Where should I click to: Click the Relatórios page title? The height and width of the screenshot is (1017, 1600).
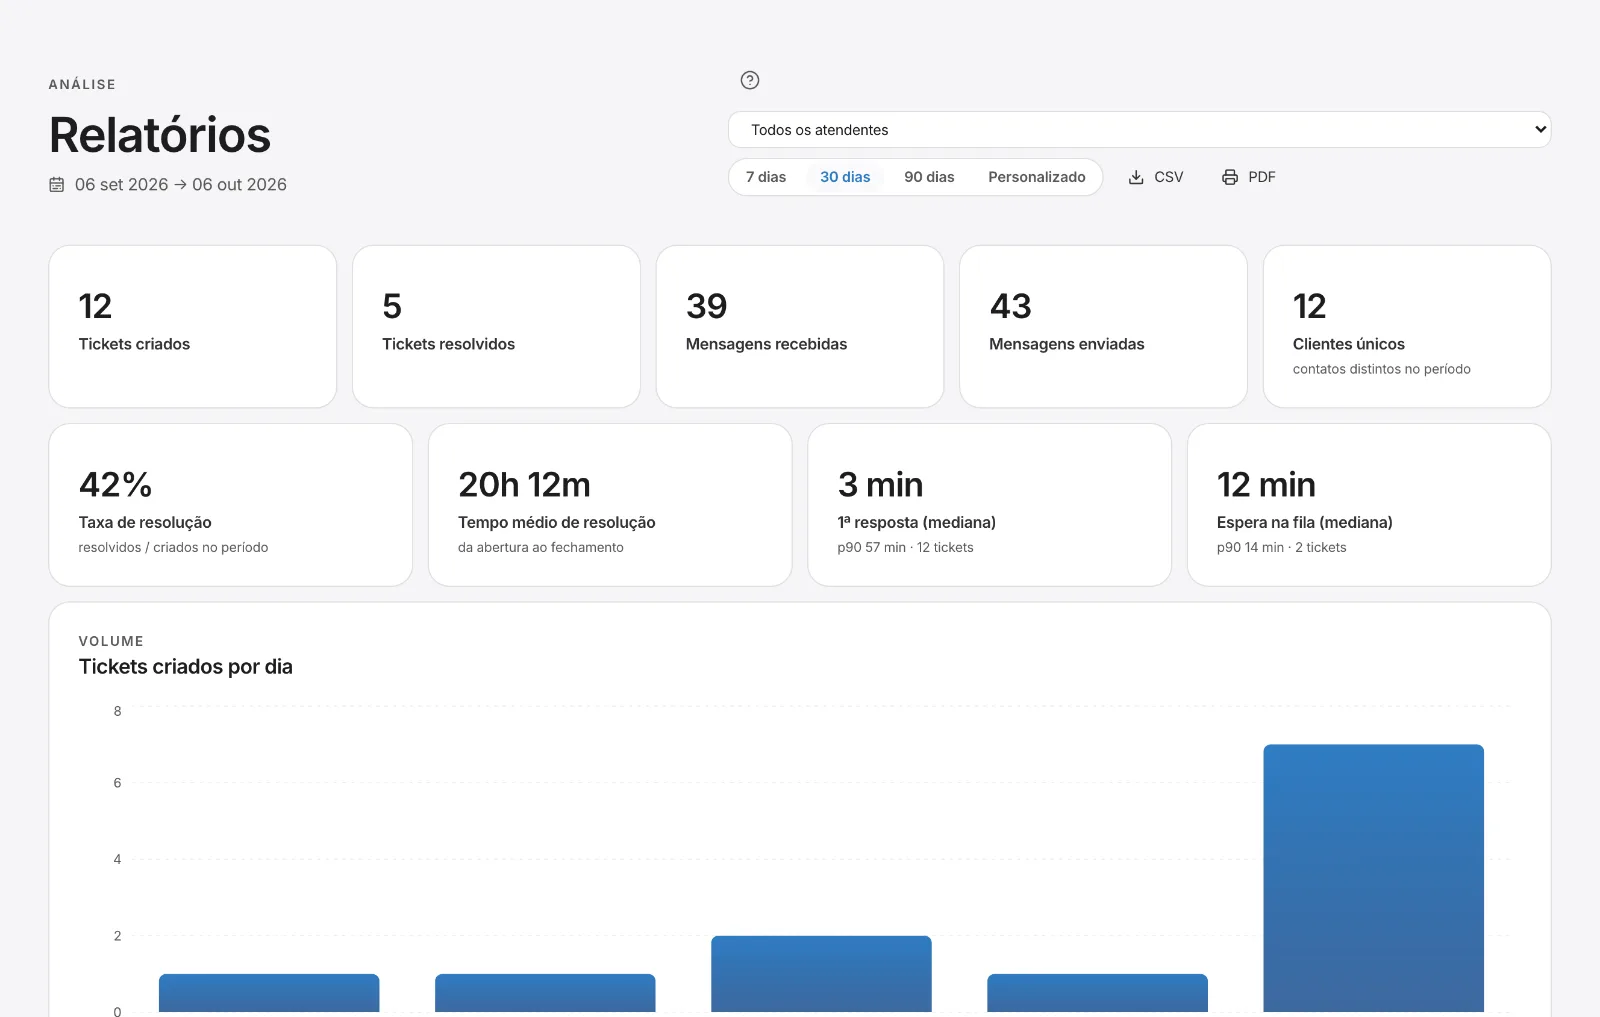point(160,135)
